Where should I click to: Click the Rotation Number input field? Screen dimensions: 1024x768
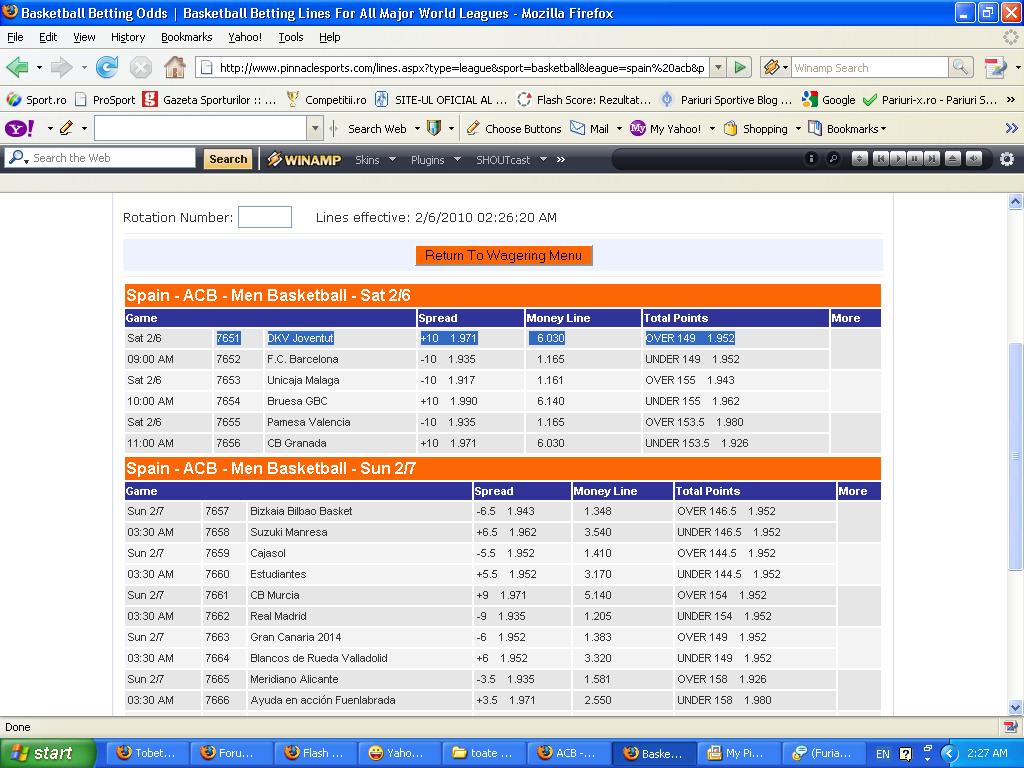(264, 217)
